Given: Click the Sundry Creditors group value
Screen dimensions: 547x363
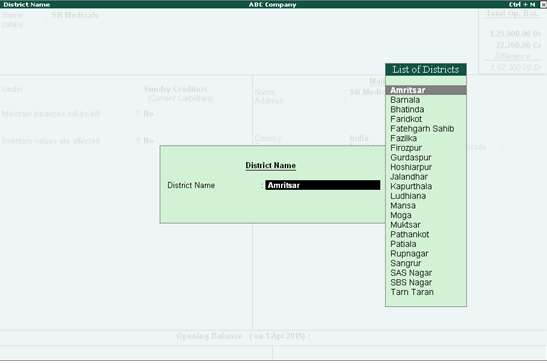Looking at the screenshot, I should pos(175,89).
